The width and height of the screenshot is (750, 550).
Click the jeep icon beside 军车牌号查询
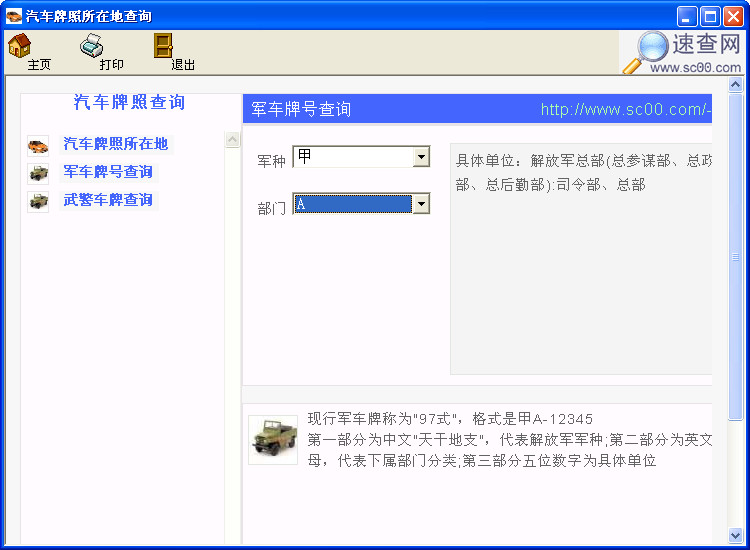[38, 174]
